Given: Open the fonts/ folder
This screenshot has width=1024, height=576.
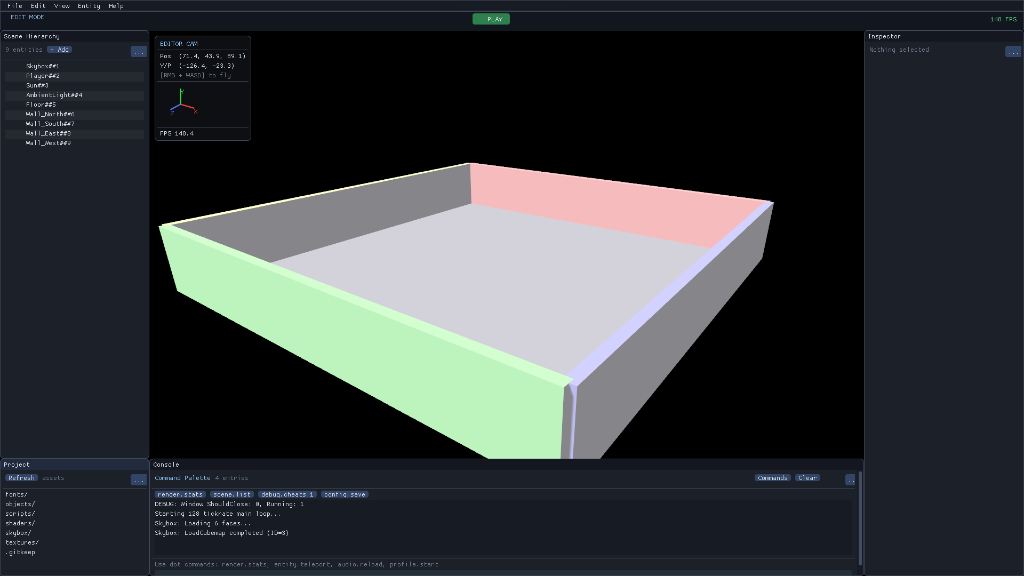Looking at the screenshot, I should tap(16, 494).
